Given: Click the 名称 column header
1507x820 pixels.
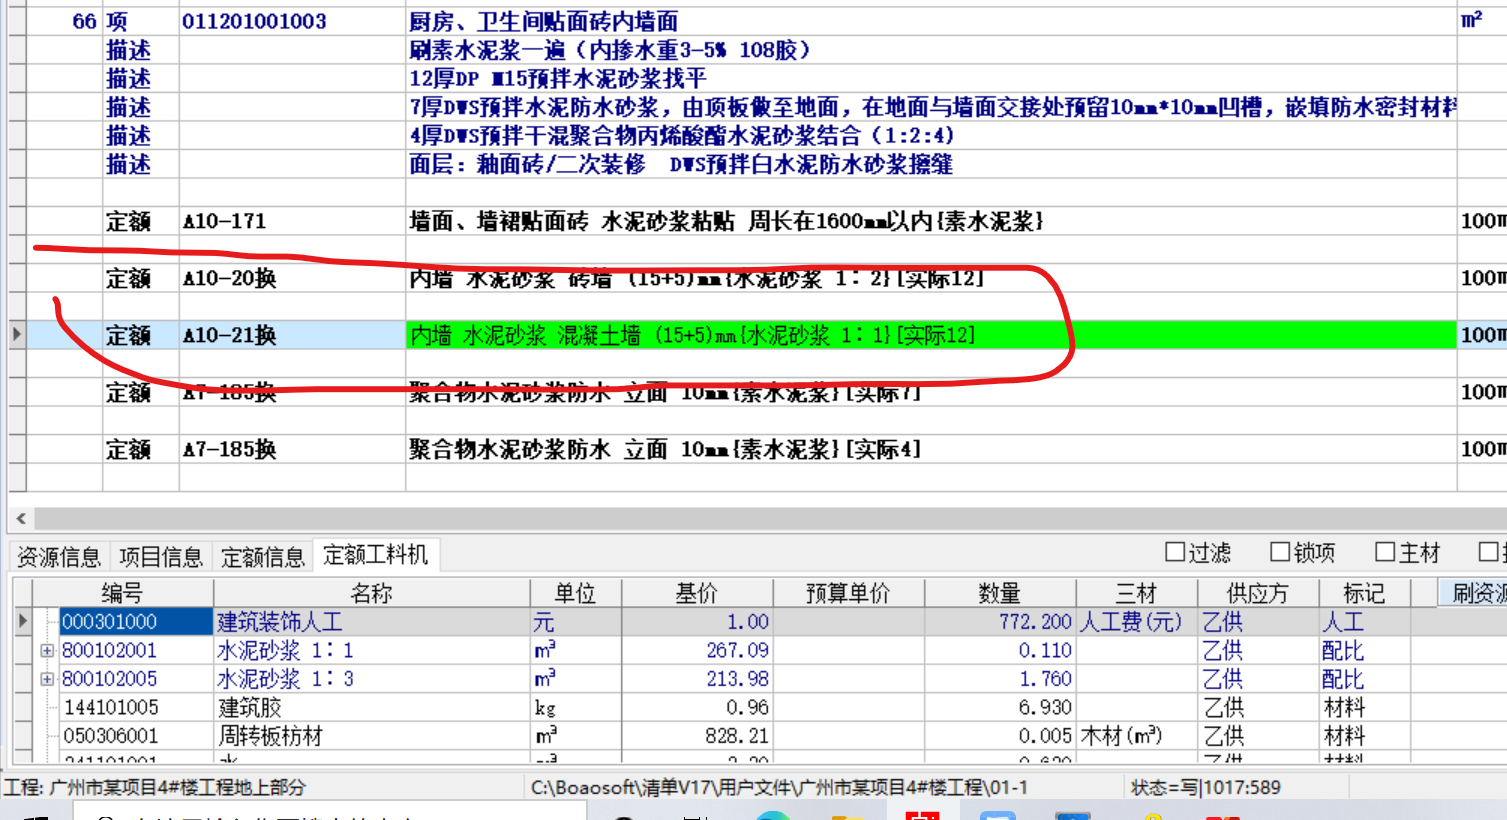Looking at the screenshot, I should [371, 593].
